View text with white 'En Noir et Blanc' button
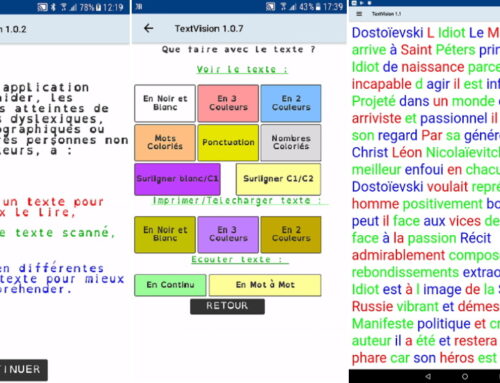The height and width of the screenshot is (383, 500). 165,103
